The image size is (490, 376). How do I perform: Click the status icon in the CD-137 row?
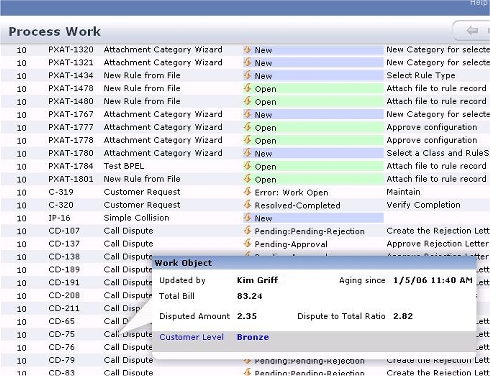click(x=247, y=244)
